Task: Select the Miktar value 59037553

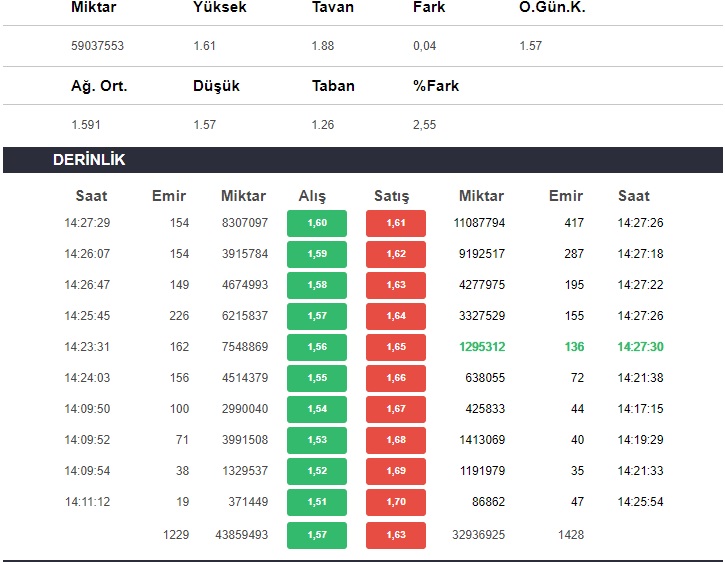Action: click(98, 46)
